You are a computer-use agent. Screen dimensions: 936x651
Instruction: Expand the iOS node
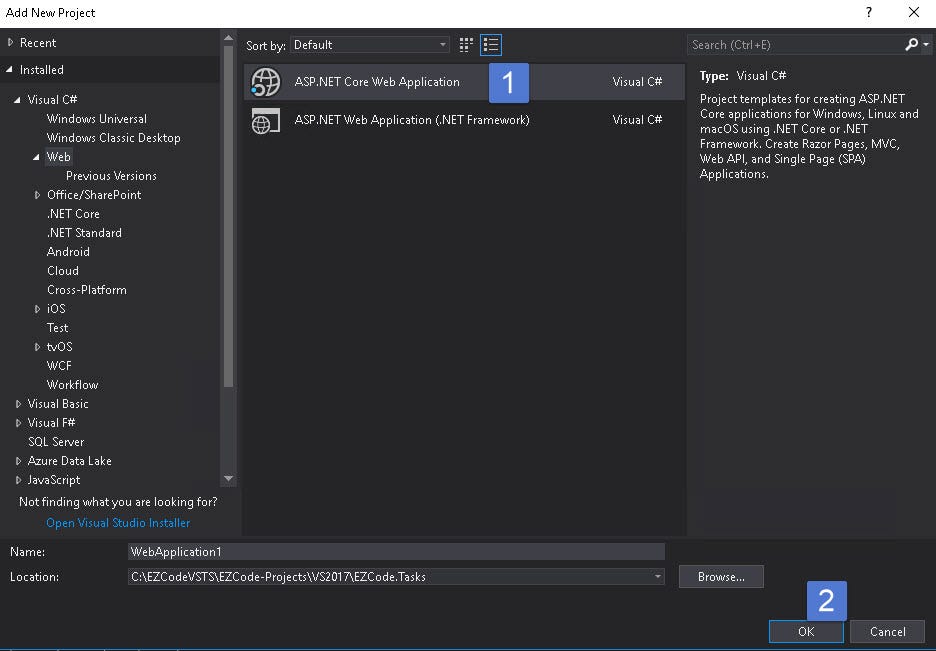click(x=37, y=309)
